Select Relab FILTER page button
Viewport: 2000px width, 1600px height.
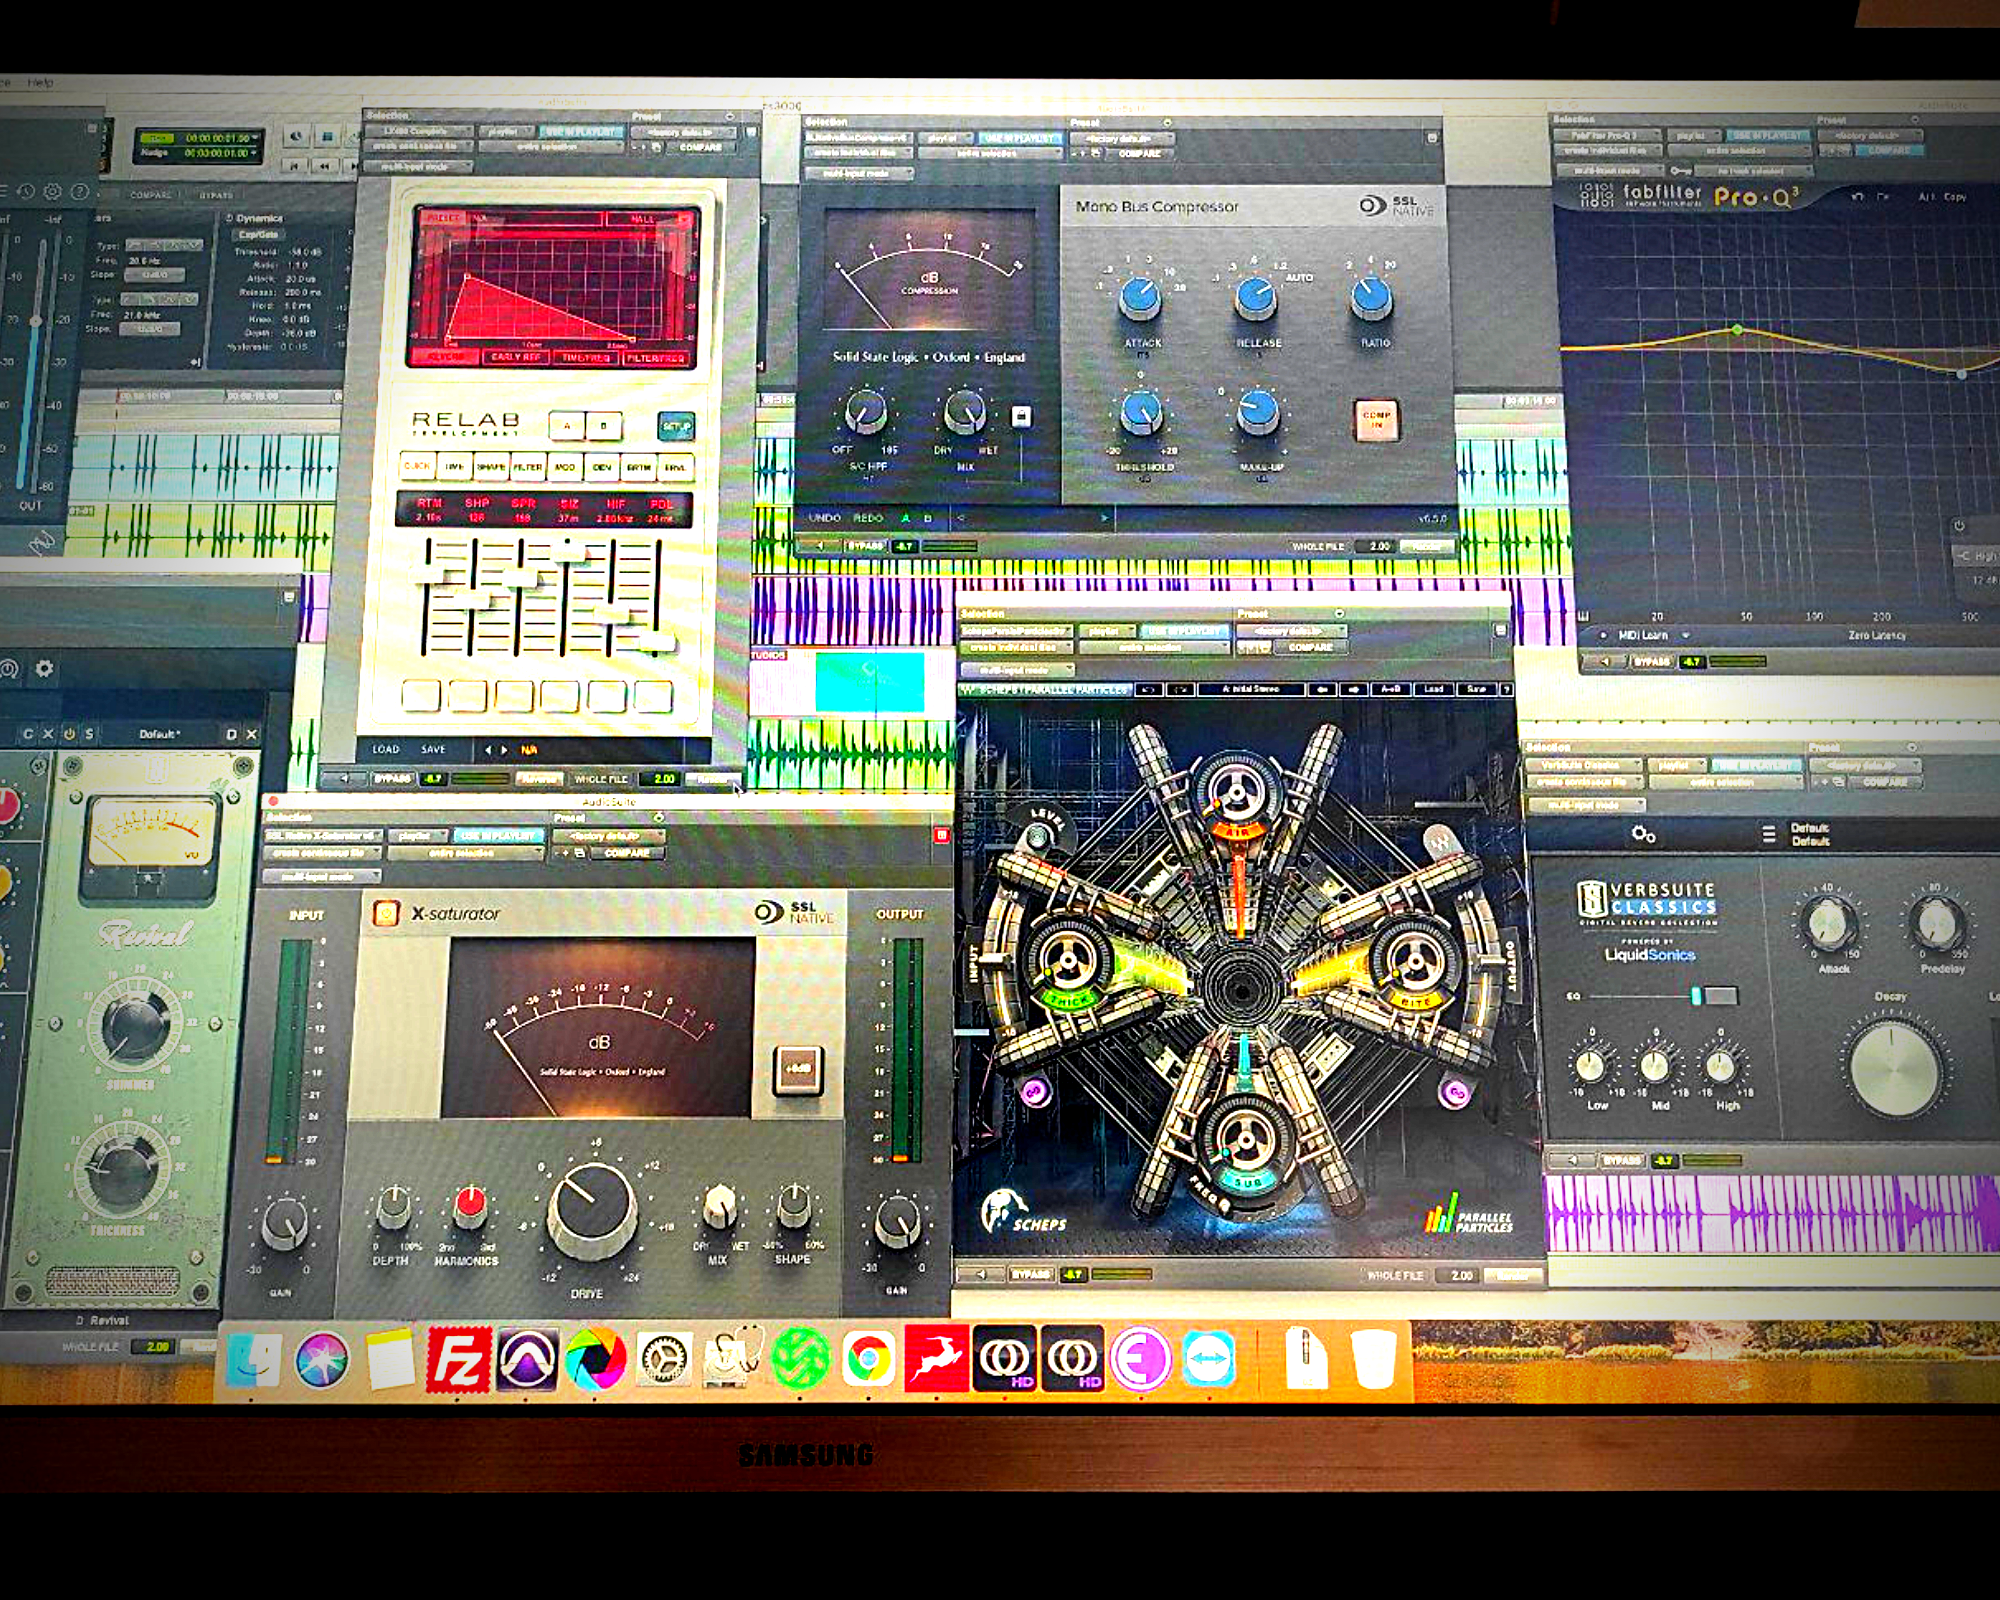pos(528,467)
